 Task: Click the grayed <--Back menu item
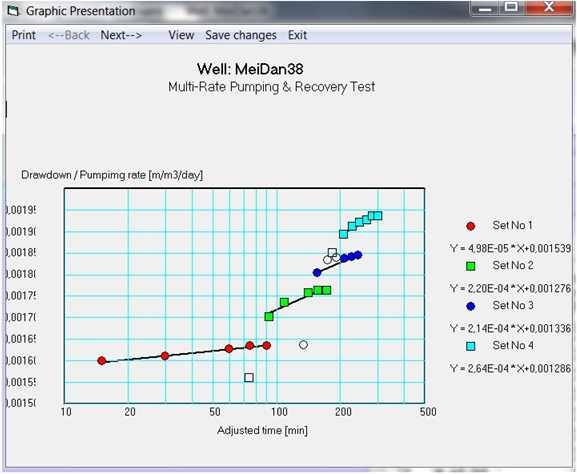coord(69,35)
